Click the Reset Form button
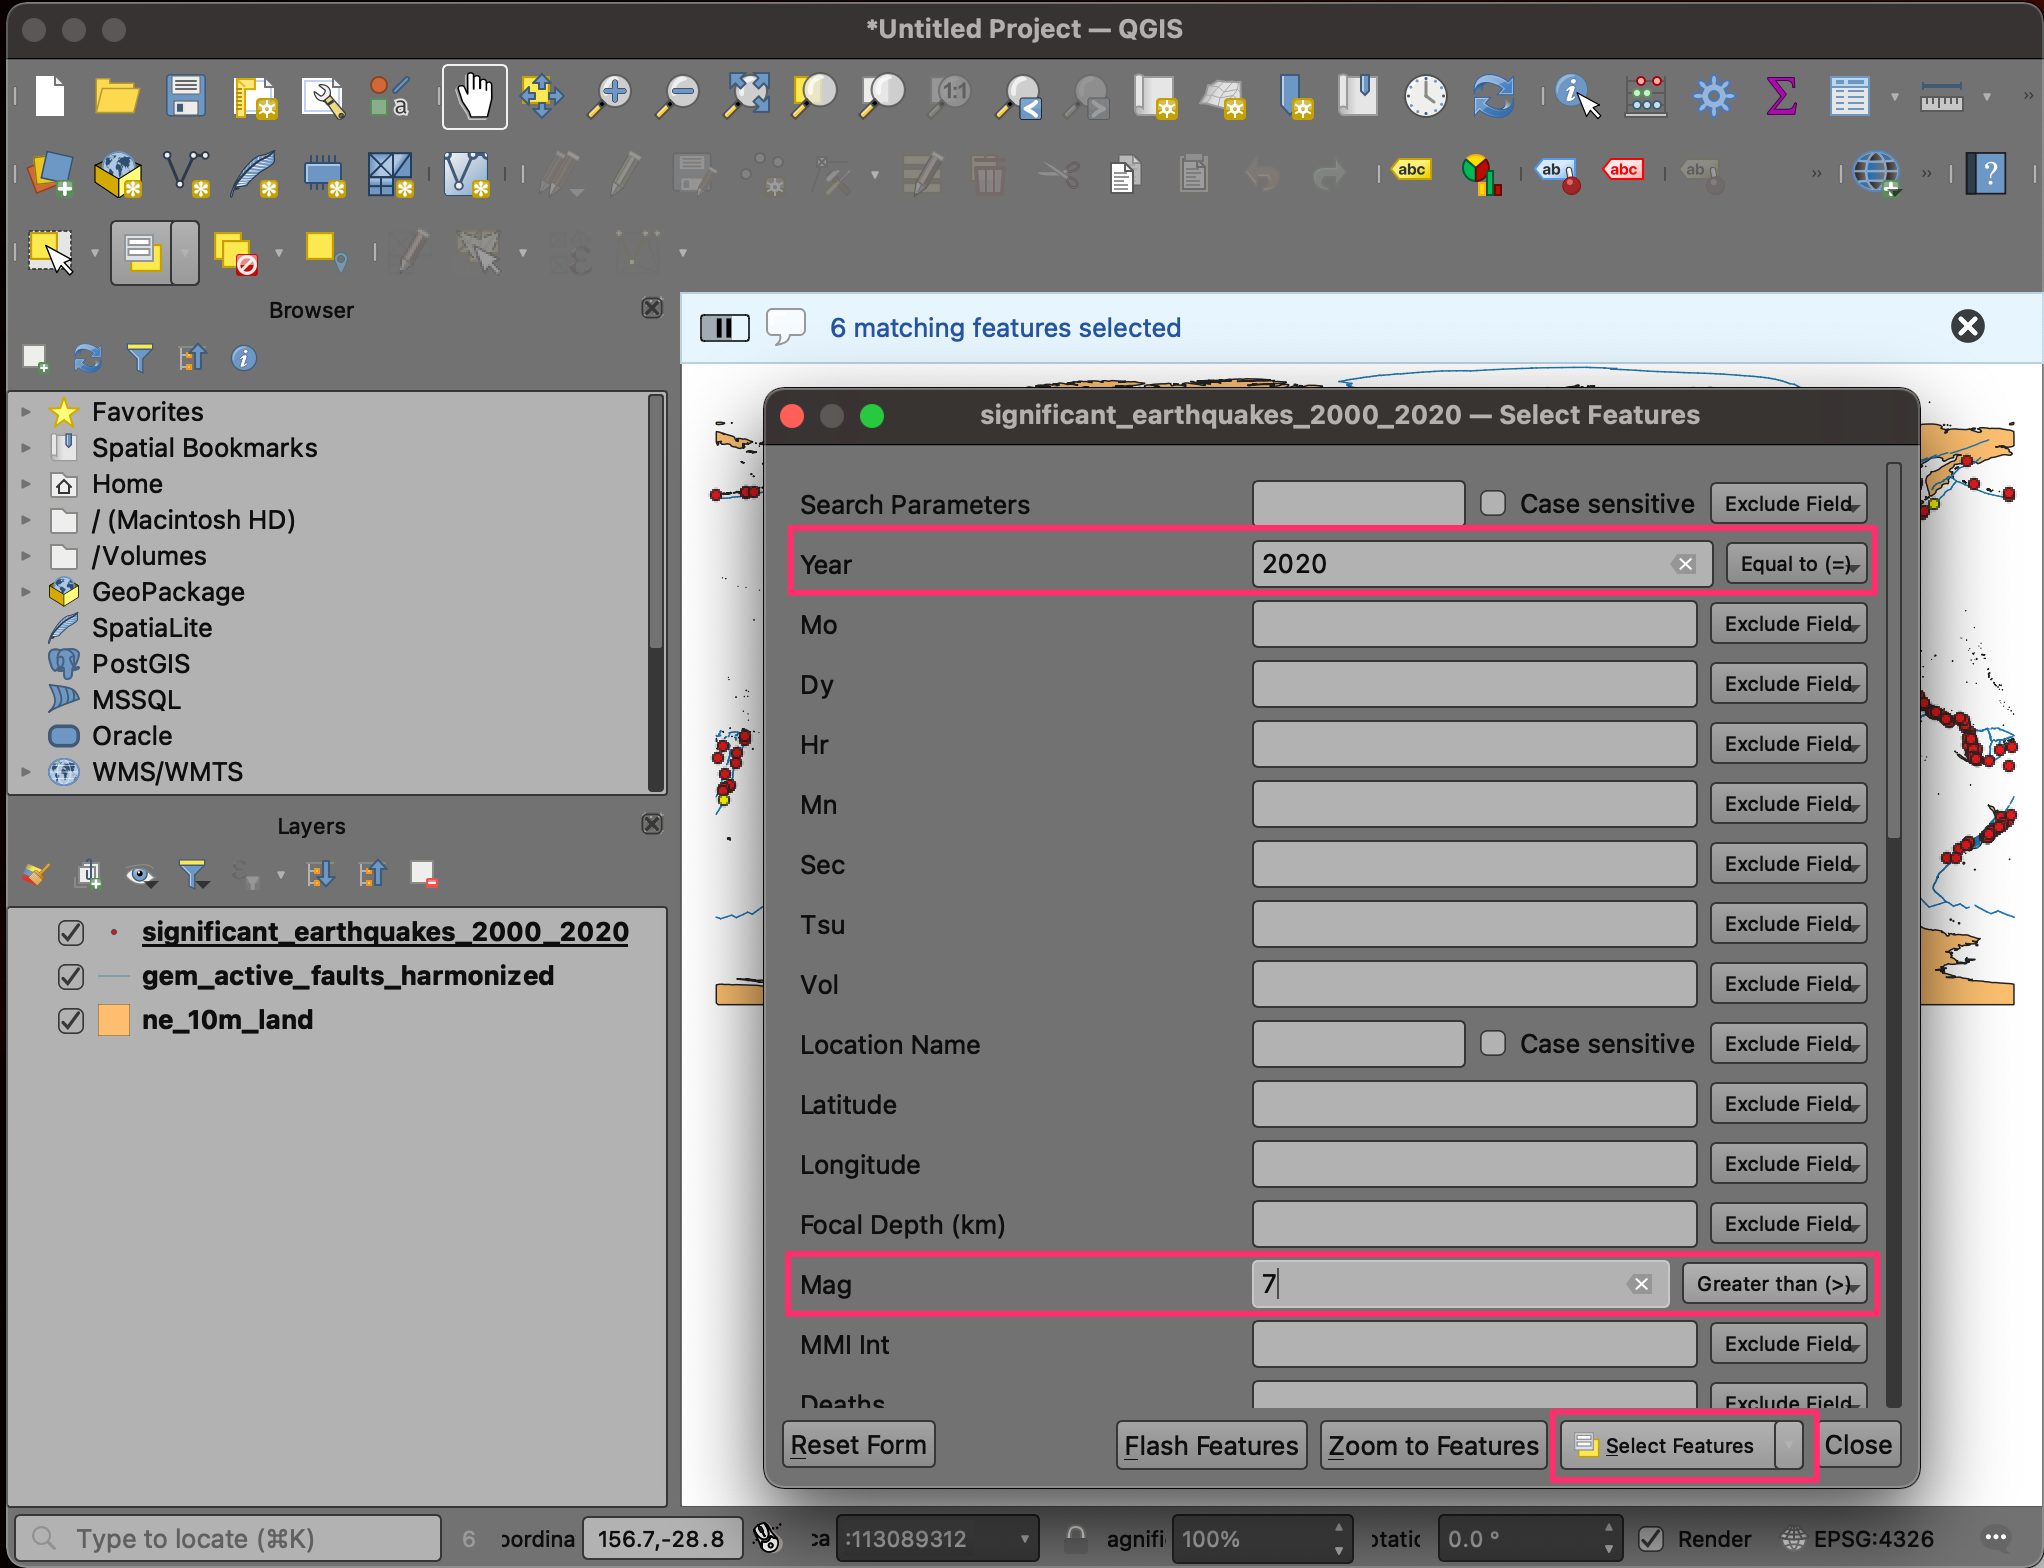Image resolution: width=2044 pixels, height=1568 pixels. 858,1445
